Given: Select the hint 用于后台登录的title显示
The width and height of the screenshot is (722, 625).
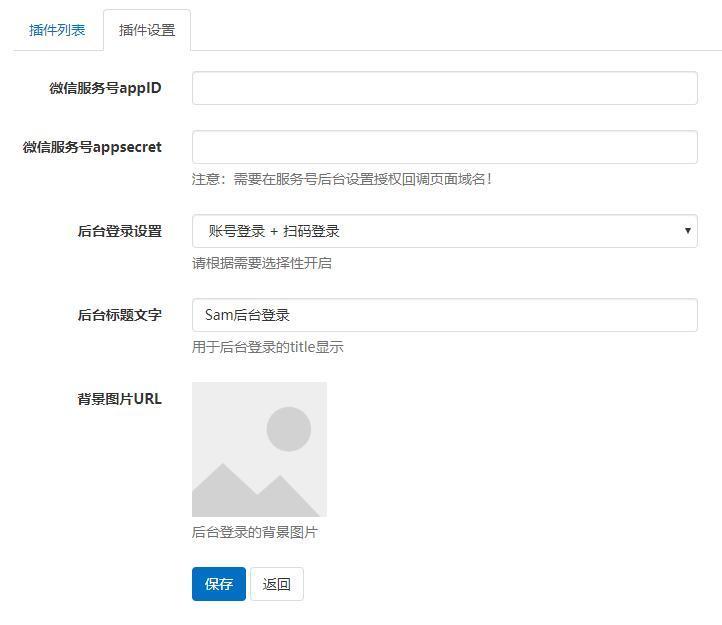Looking at the screenshot, I should coord(268,347).
